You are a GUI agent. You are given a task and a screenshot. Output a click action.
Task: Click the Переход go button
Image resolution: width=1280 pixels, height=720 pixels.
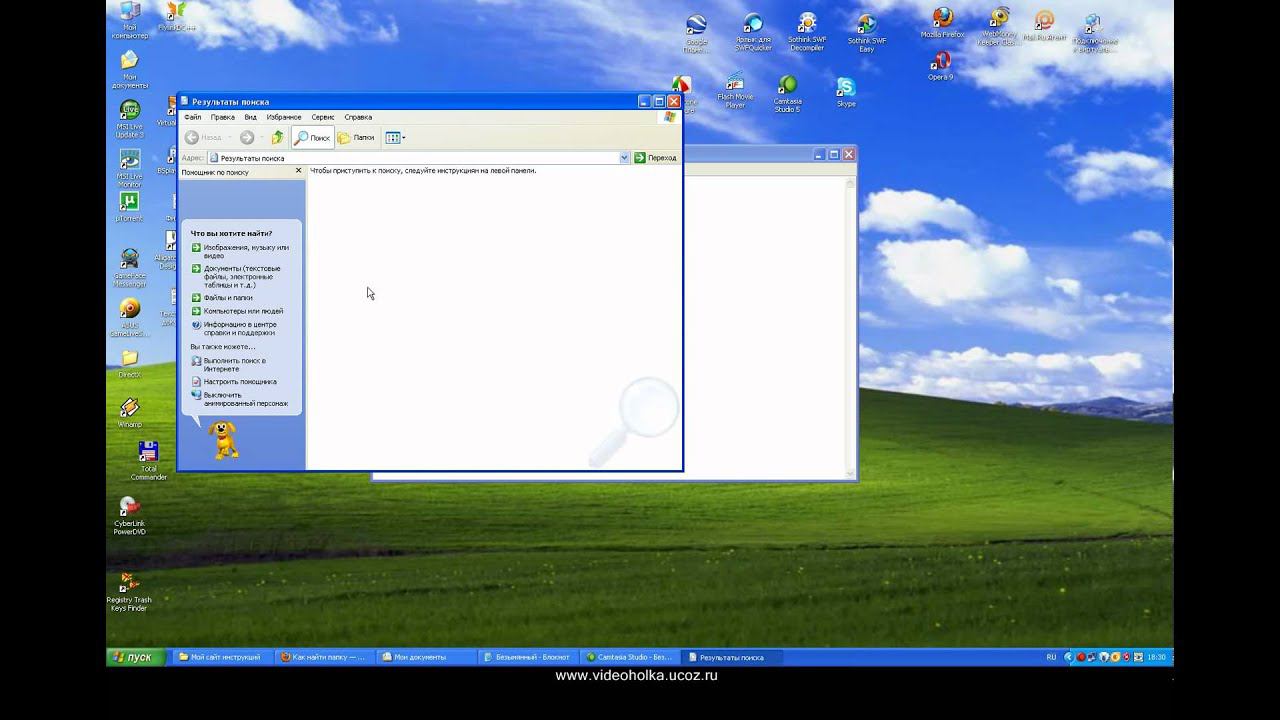[x=655, y=158]
